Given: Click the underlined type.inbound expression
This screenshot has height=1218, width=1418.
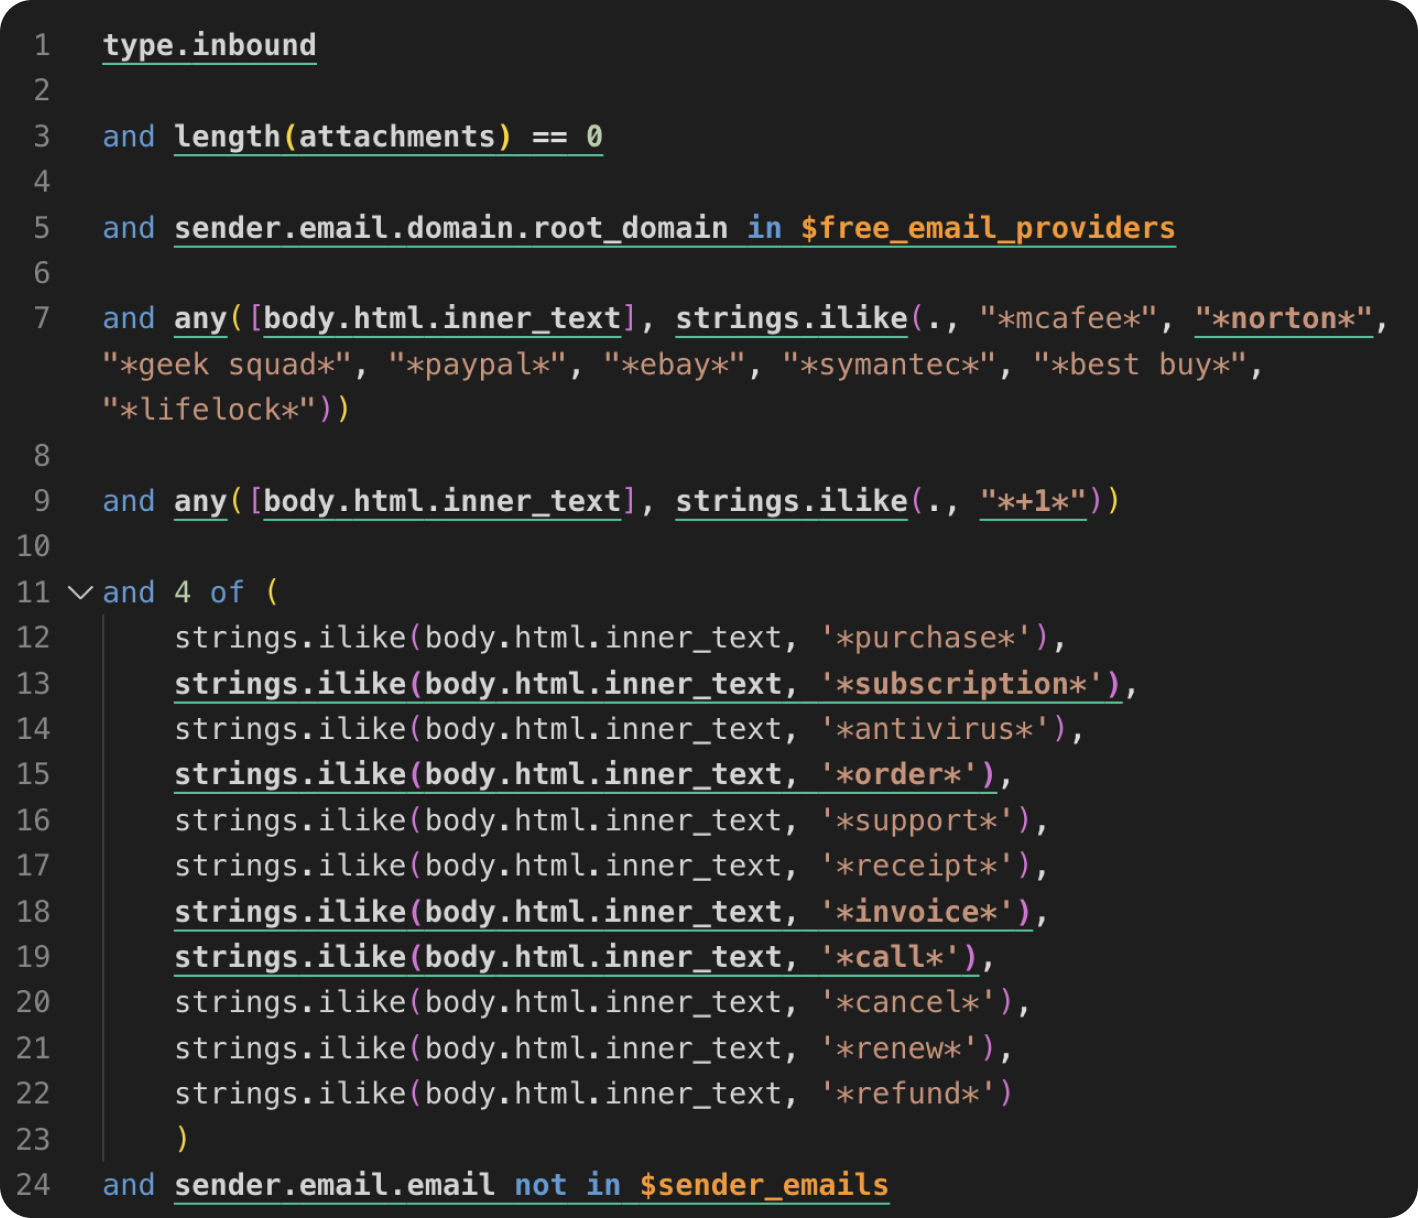Looking at the screenshot, I should [x=209, y=44].
